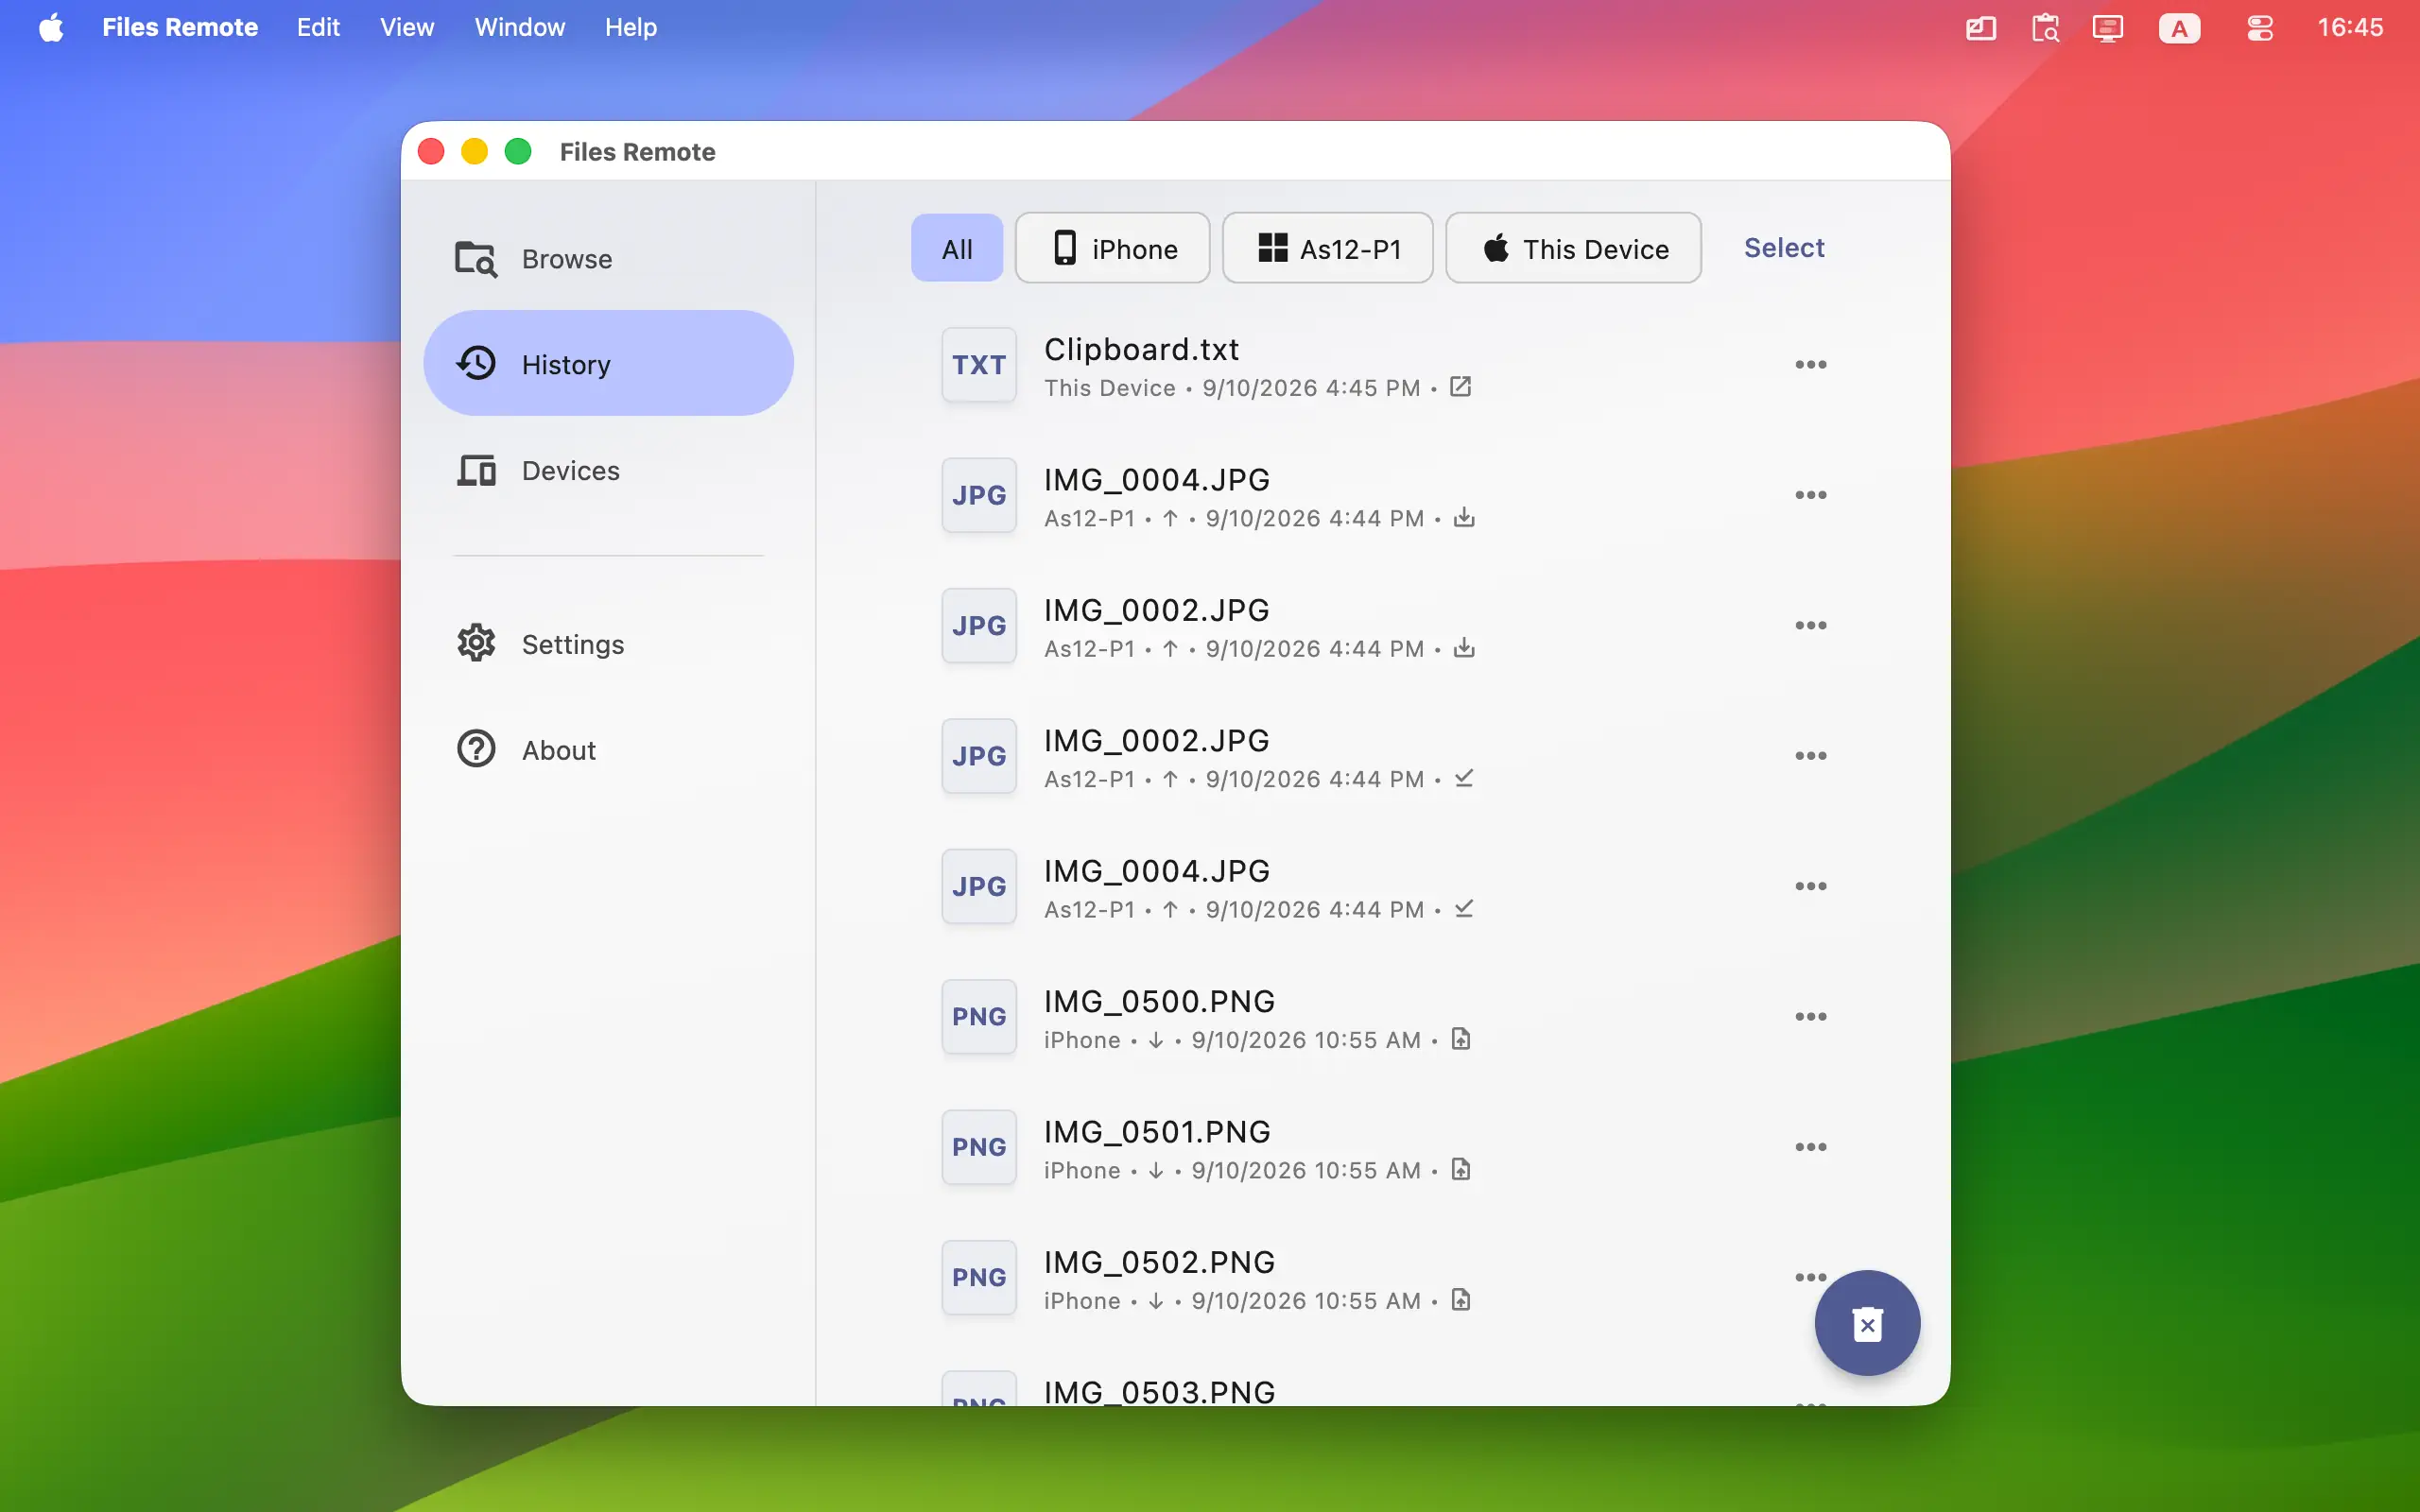This screenshot has height=1512, width=2420.
Task: Open the View menu
Action: click(407, 27)
